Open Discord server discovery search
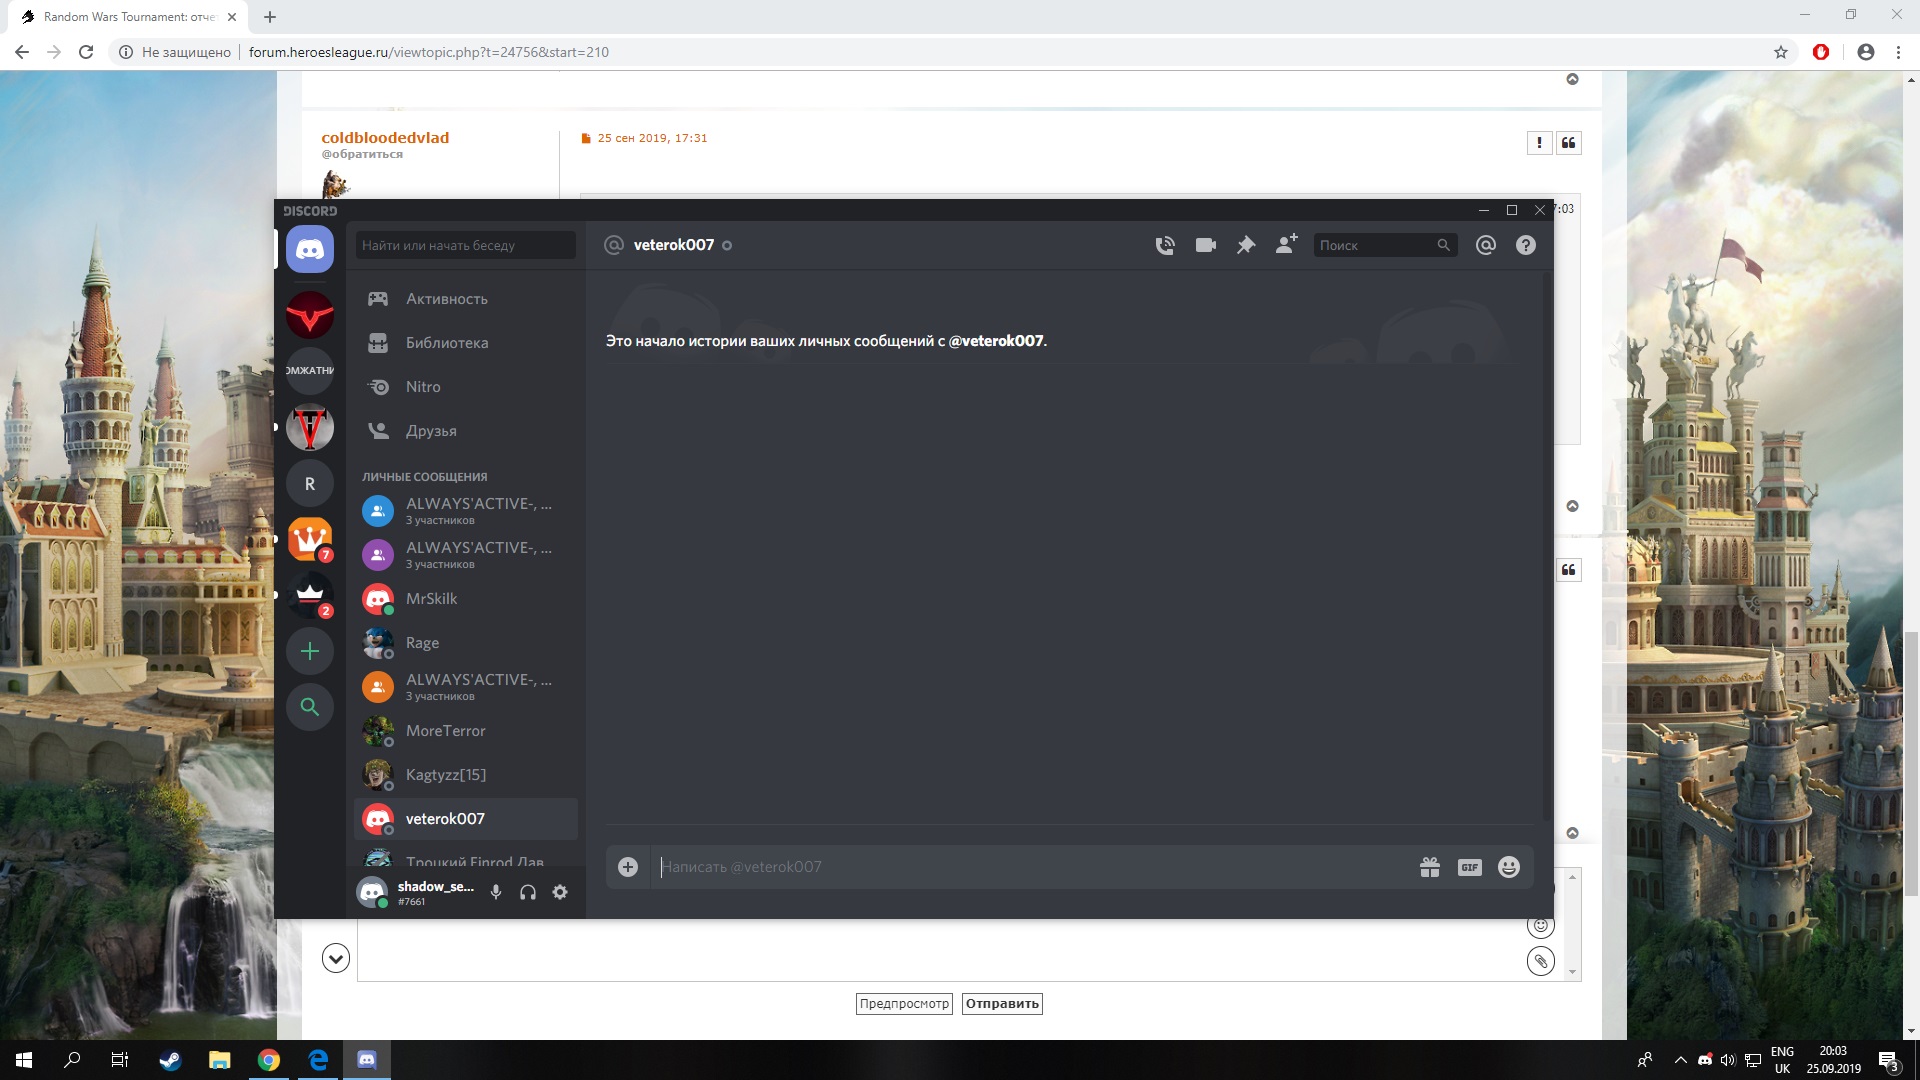Image resolution: width=1920 pixels, height=1080 pixels. click(x=310, y=707)
